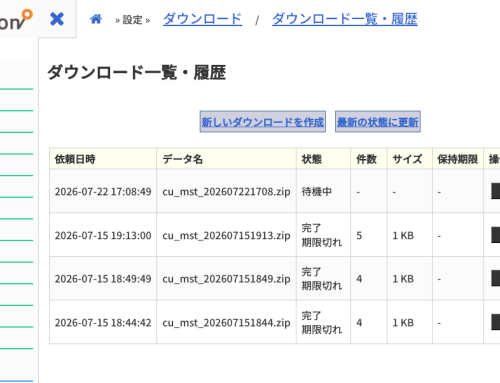The width and height of the screenshot is (500, 383).
Task: Click action button in cu_mst_202607151913.zip row
Action: pyautogui.click(x=496, y=235)
